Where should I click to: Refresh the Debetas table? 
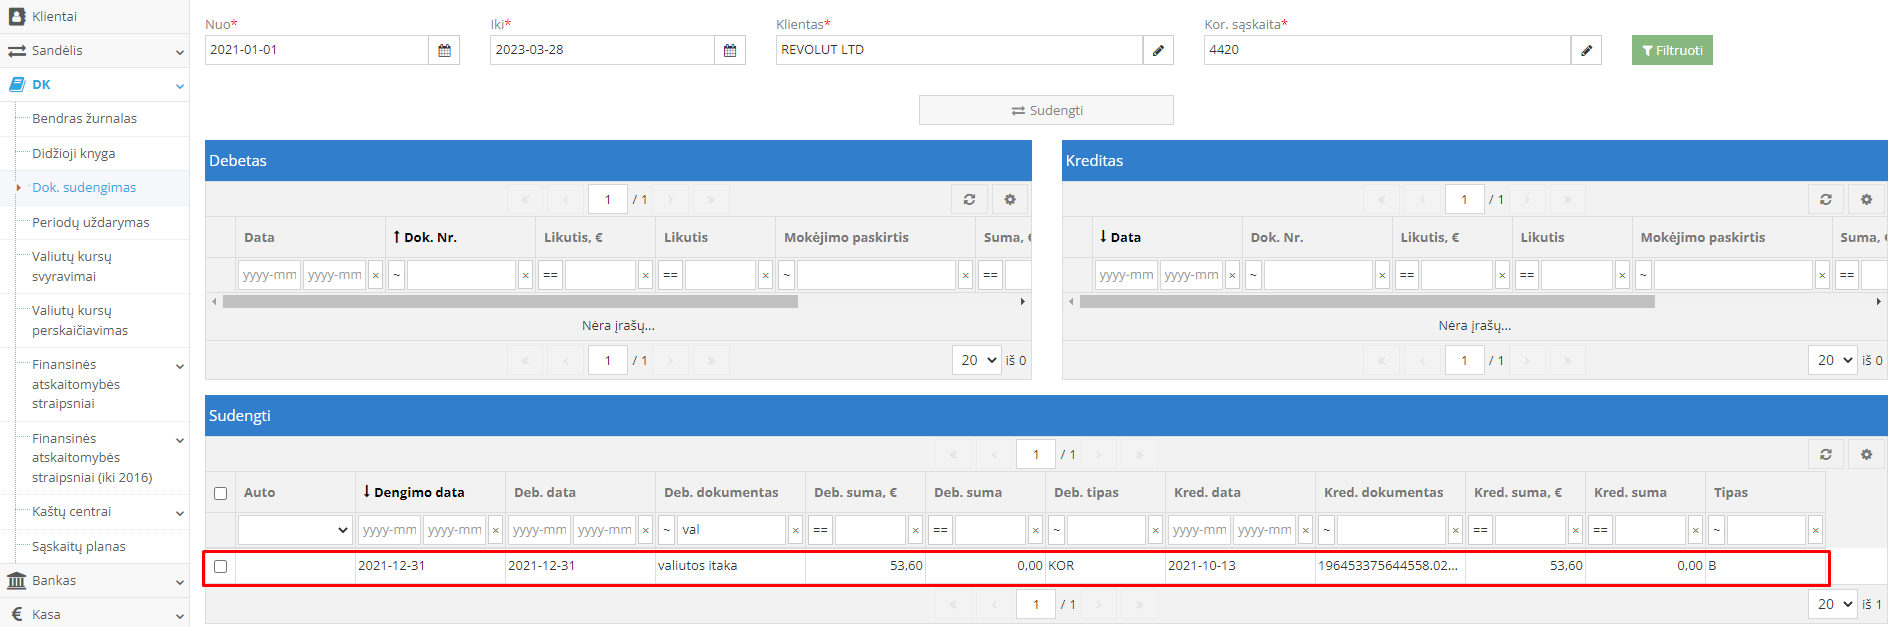coord(969,200)
